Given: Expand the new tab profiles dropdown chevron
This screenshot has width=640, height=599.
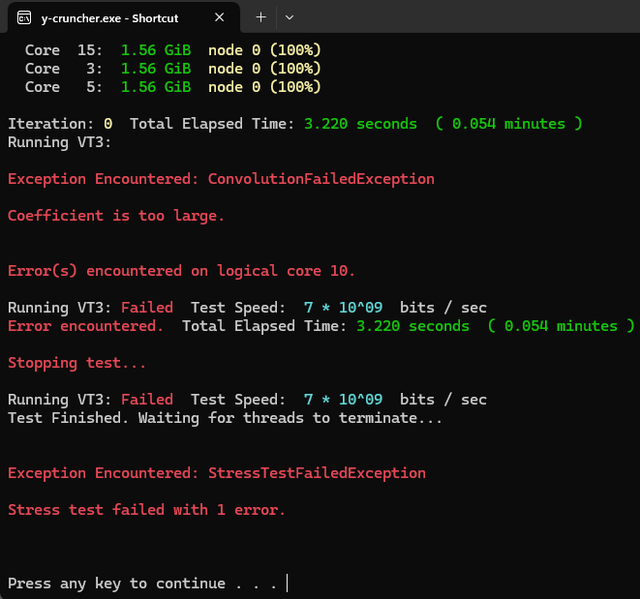Looking at the screenshot, I should click(x=289, y=18).
